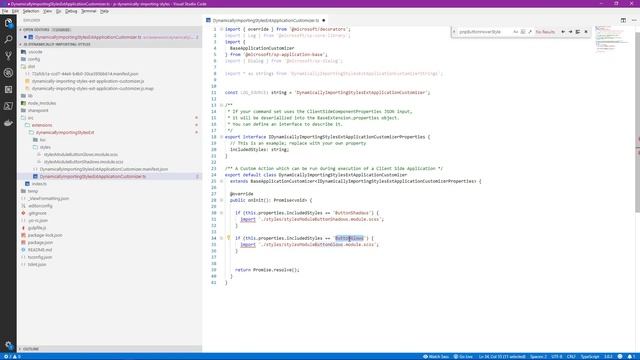Open the Debug view in the activity bar
This screenshot has width=640, height=360.
[8, 73]
